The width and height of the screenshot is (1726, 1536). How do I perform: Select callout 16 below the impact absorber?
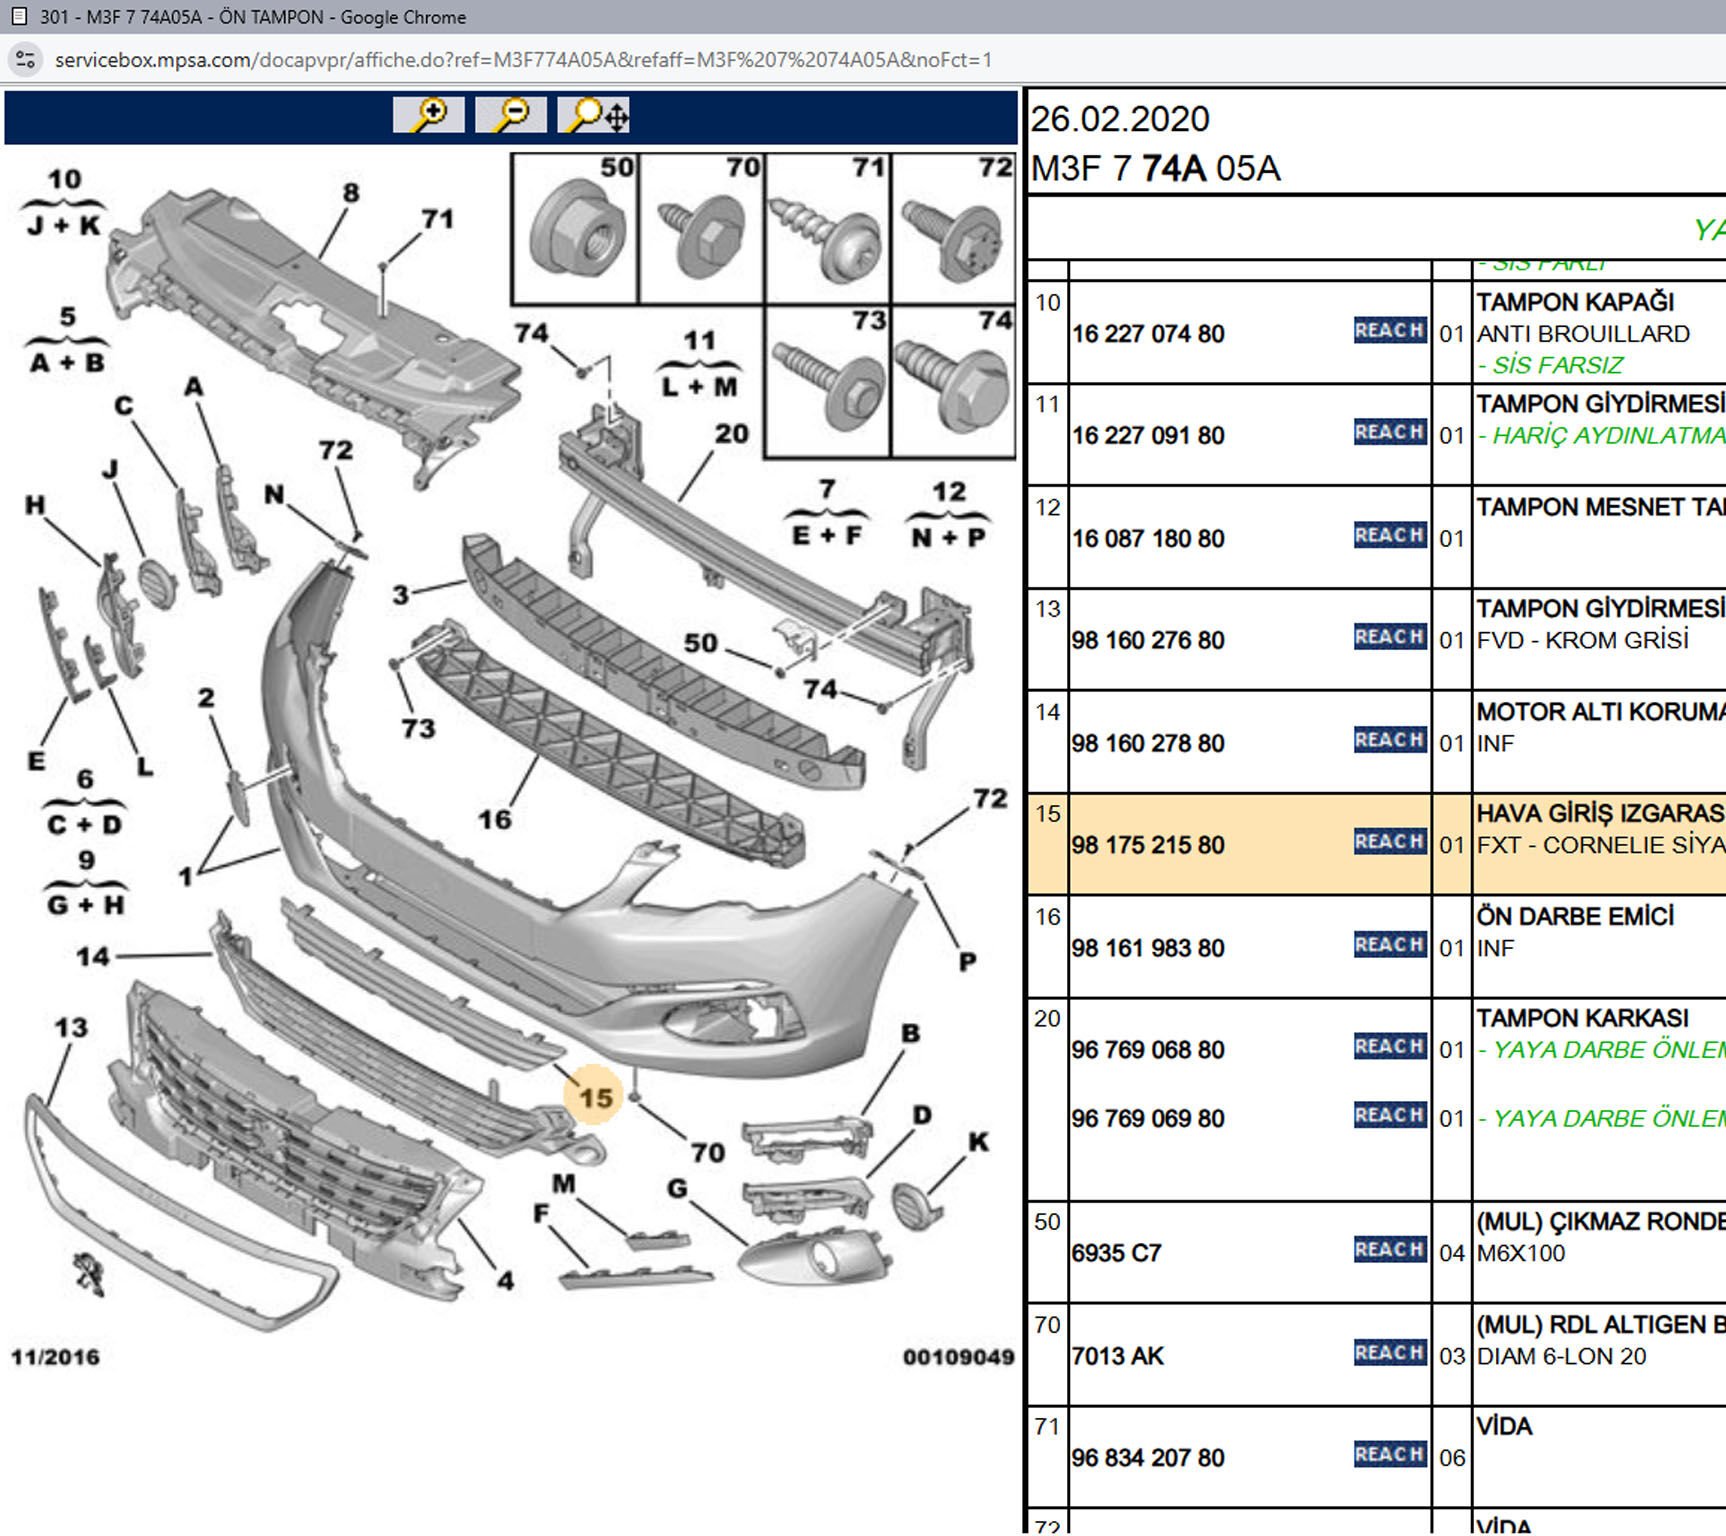click(x=494, y=820)
